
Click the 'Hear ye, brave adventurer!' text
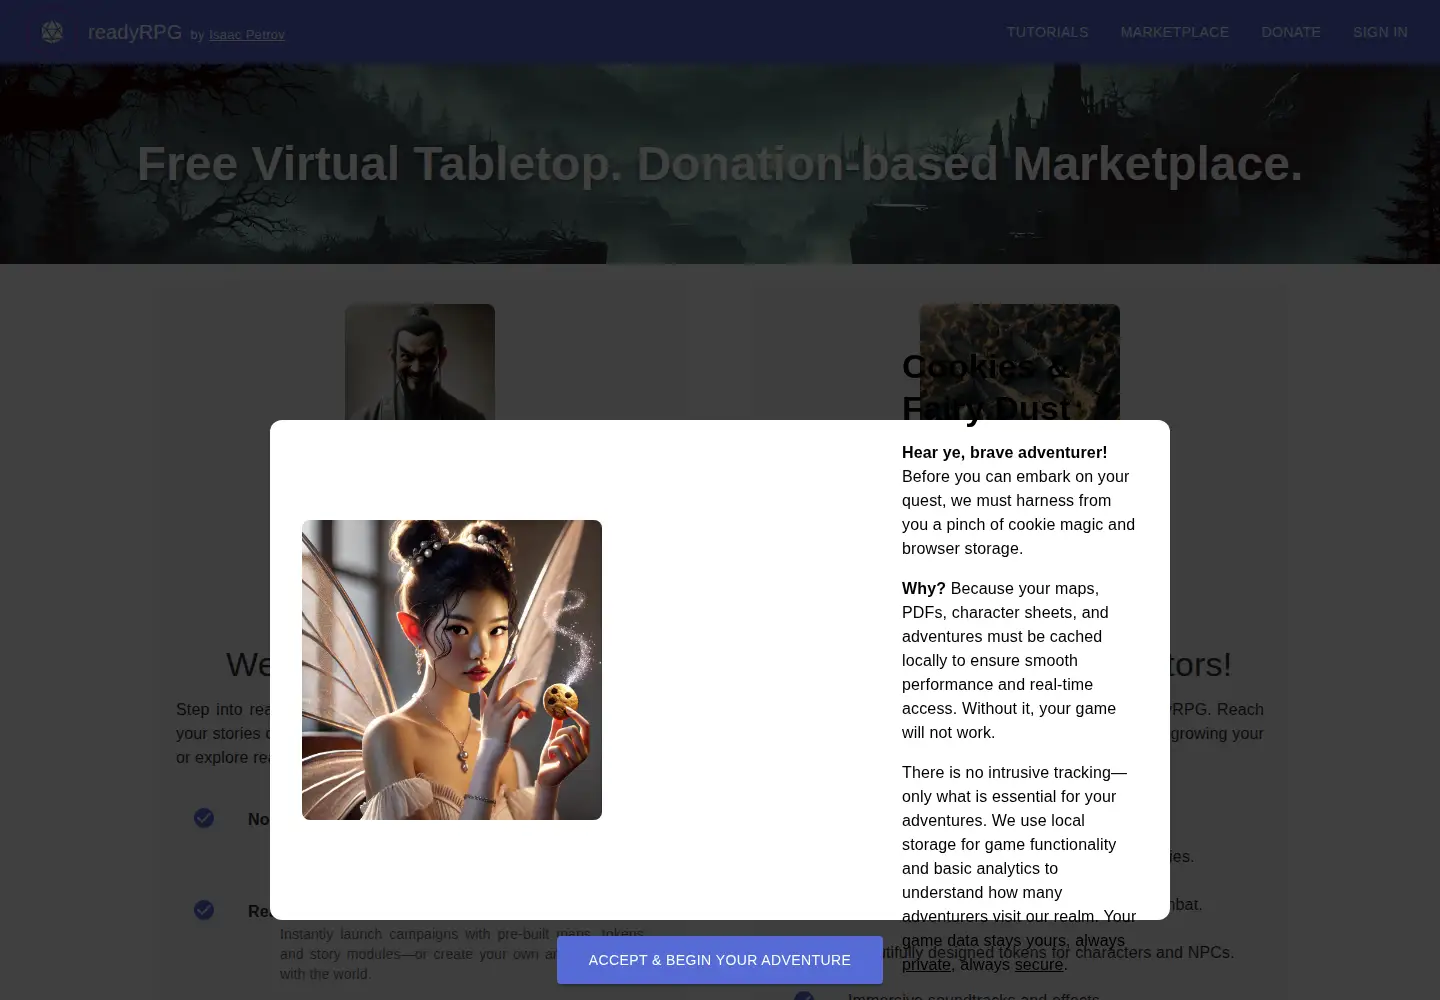1004,452
